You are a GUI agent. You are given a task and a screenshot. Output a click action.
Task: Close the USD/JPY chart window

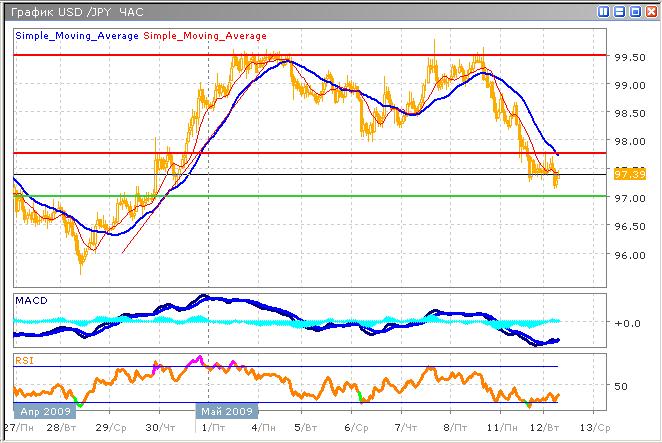(x=650, y=11)
